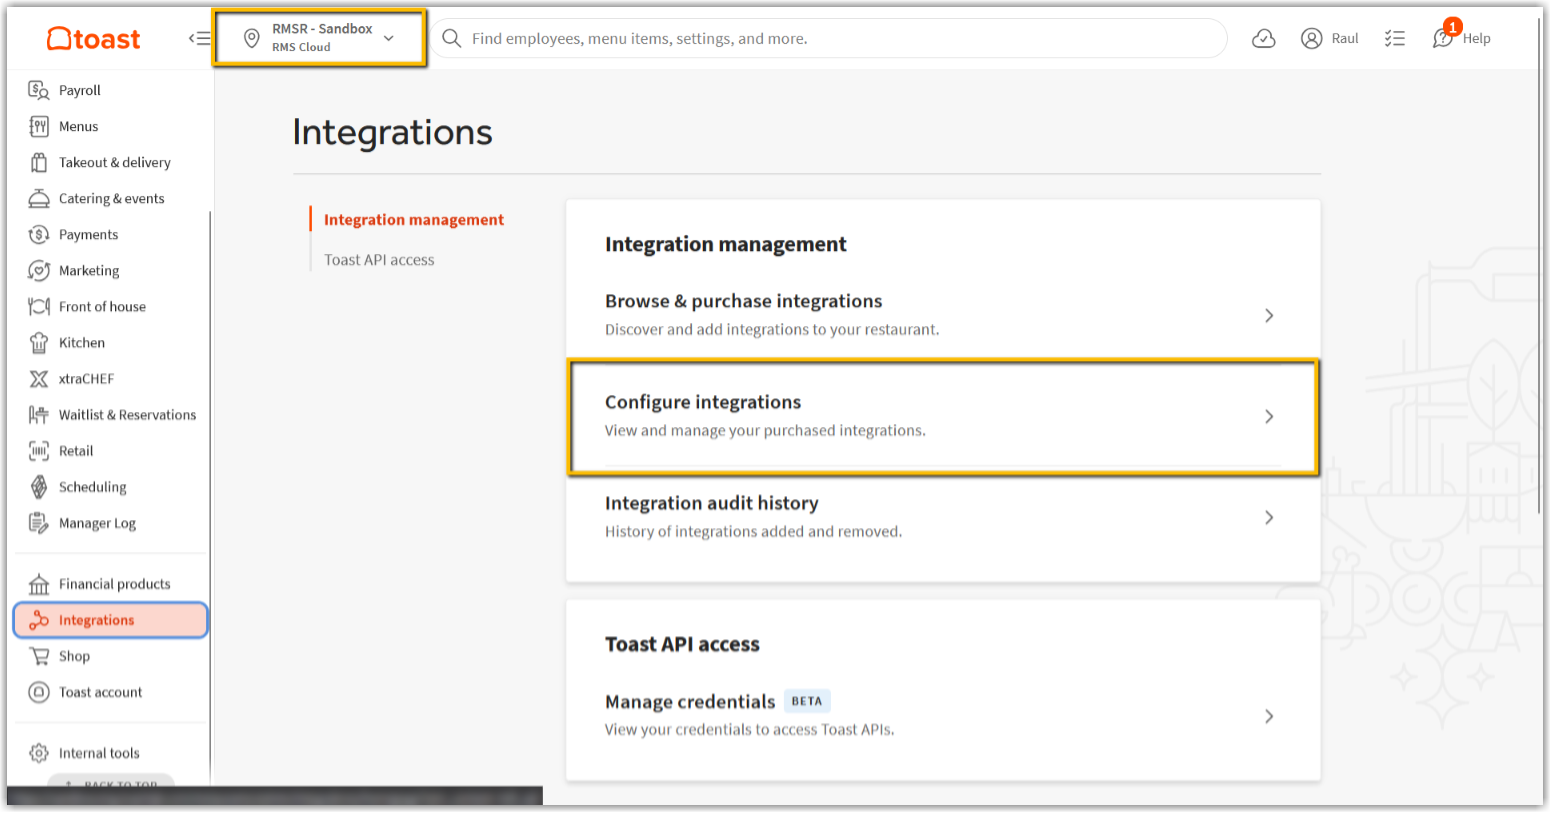1551x813 pixels.
Task: Open Configure integrations
Action: [x=943, y=416]
